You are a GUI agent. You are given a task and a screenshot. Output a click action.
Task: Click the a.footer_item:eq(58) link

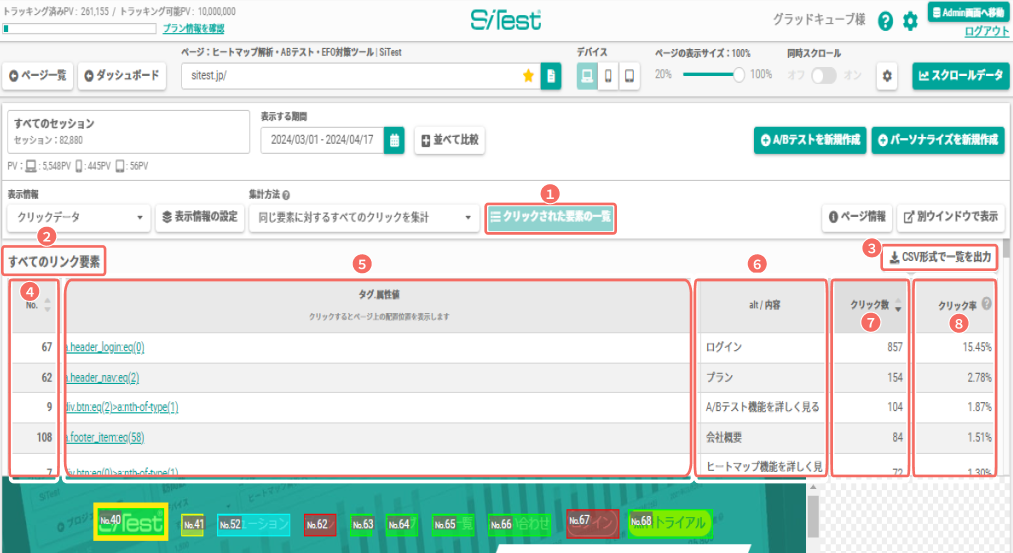coord(105,437)
